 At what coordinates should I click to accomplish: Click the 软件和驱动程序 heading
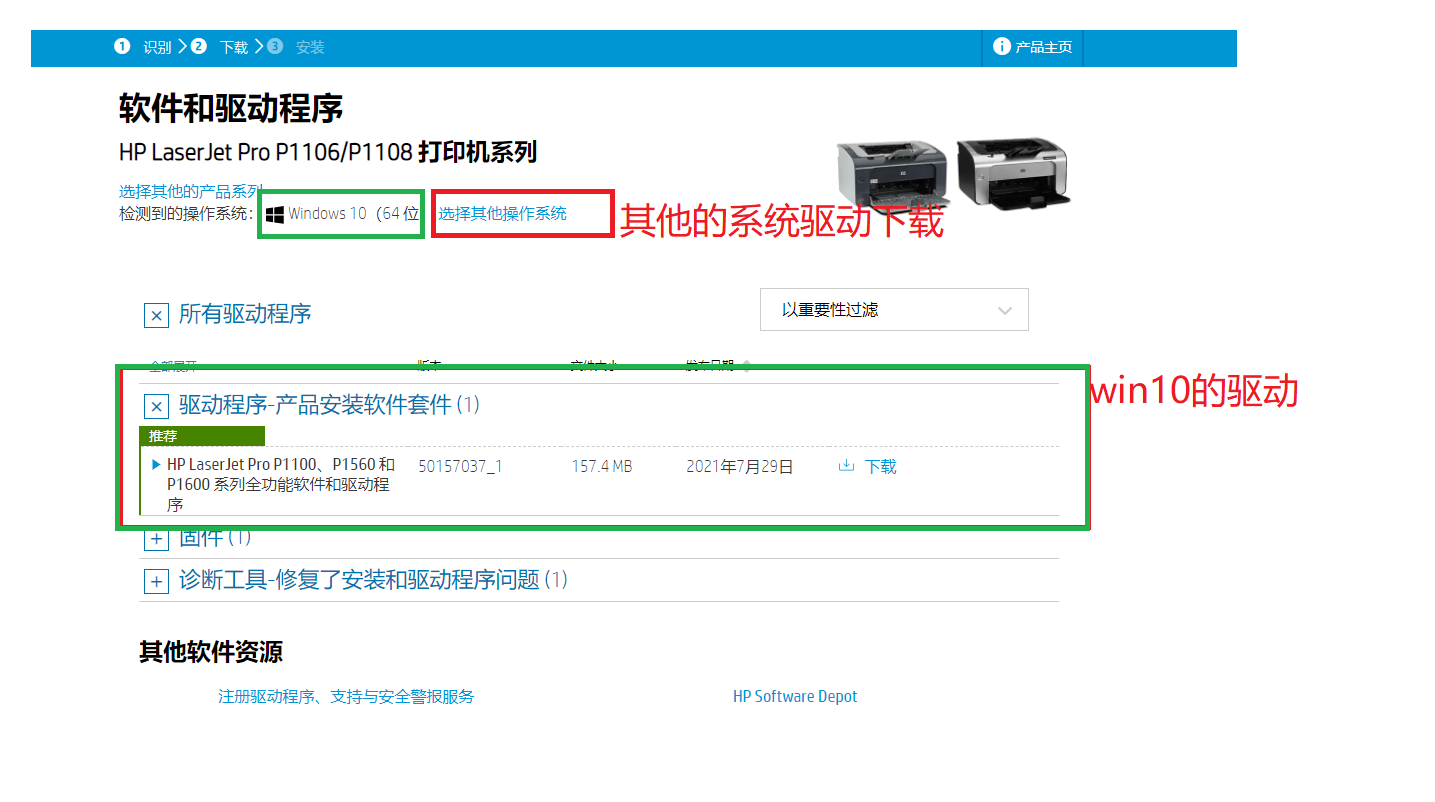click(x=231, y=108)
